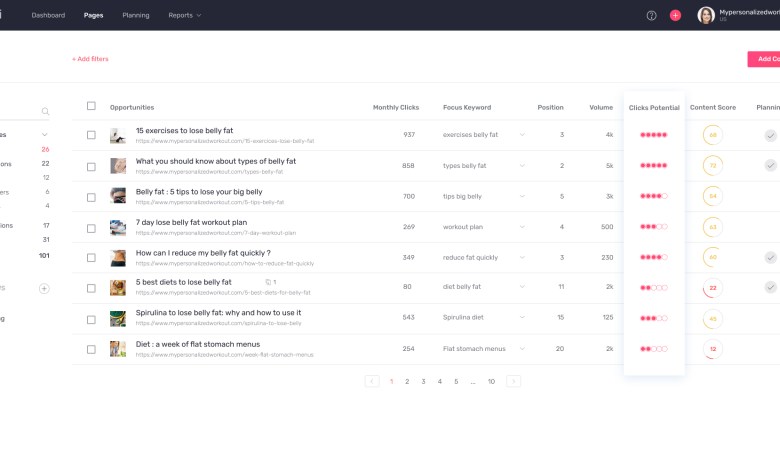Click position value 20 in flat stomach row
Image resolution: width=780 pixels, height=470 pixels.
point(560,349)
